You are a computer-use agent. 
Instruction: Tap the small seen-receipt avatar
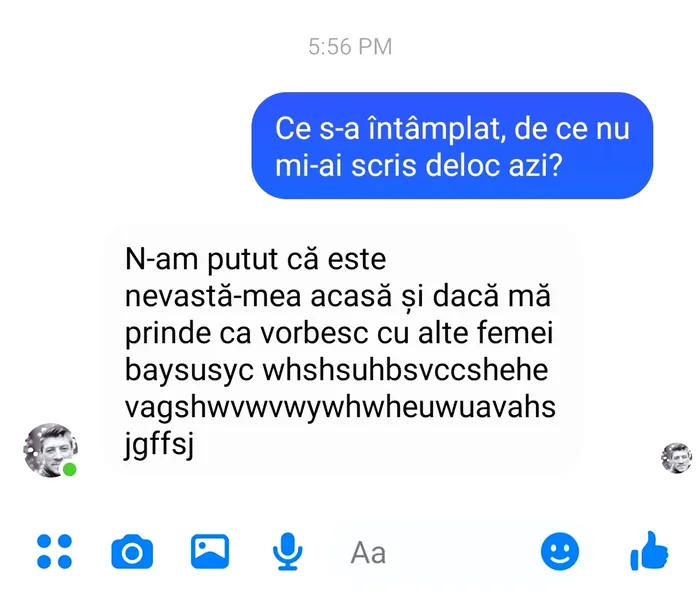pyautogui.click(x=677, y=458)
